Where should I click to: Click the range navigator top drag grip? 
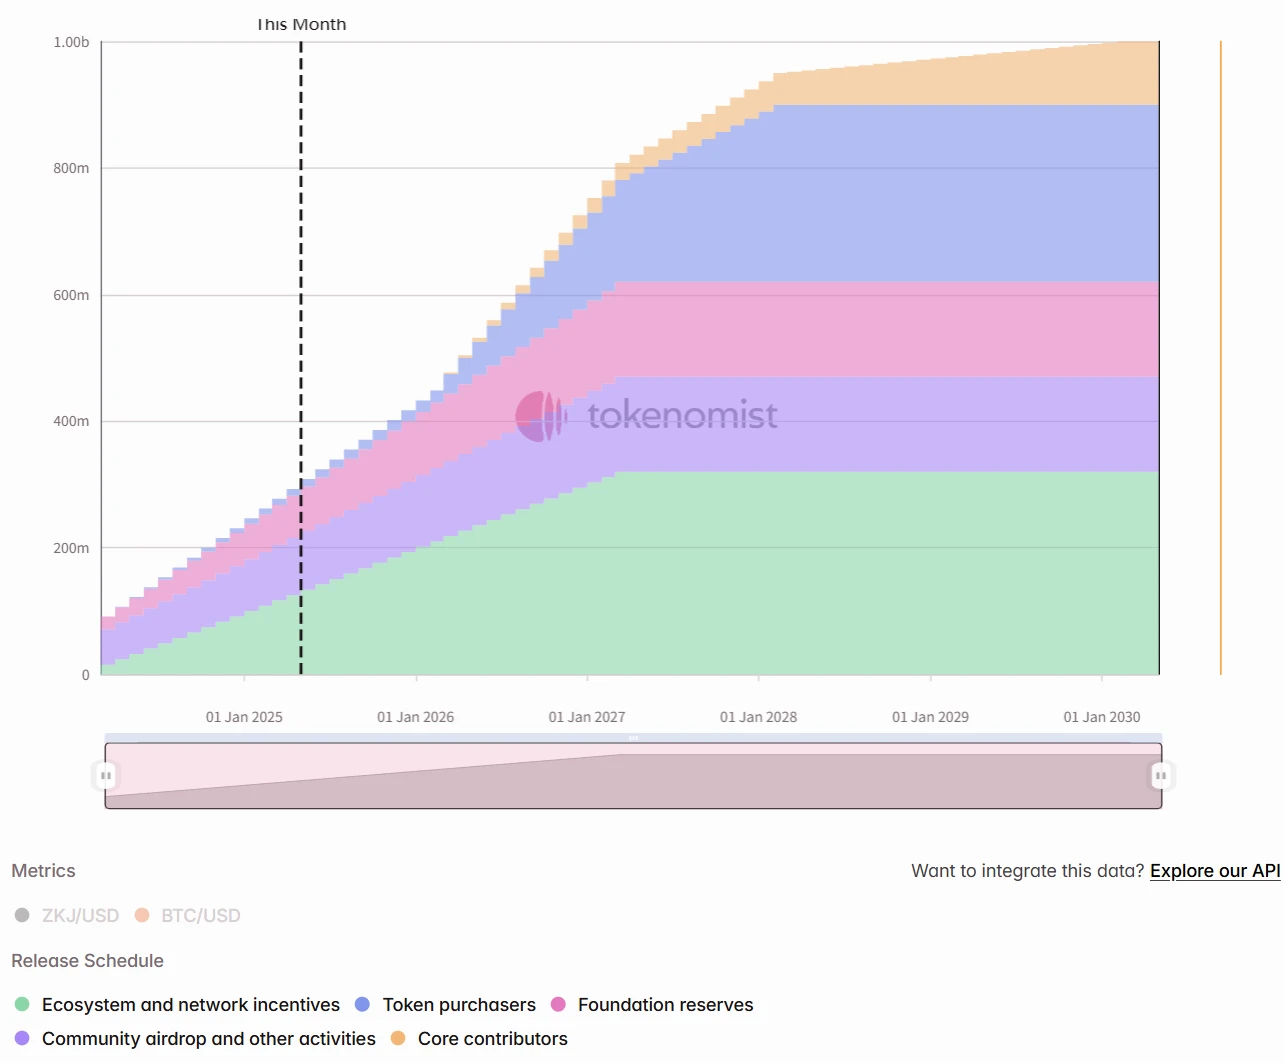click(633, 738)
